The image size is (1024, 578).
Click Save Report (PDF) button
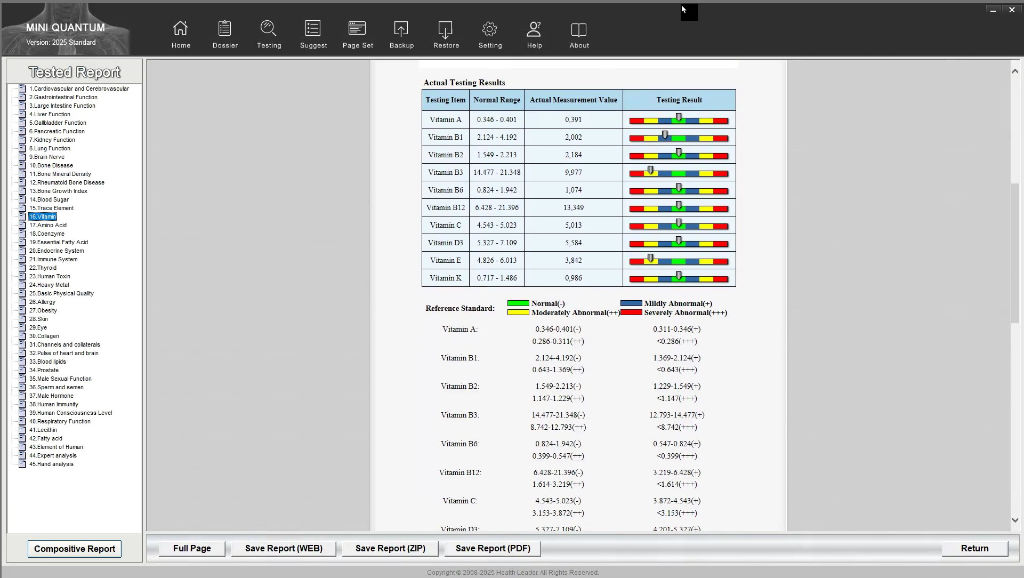click(492, 548)
